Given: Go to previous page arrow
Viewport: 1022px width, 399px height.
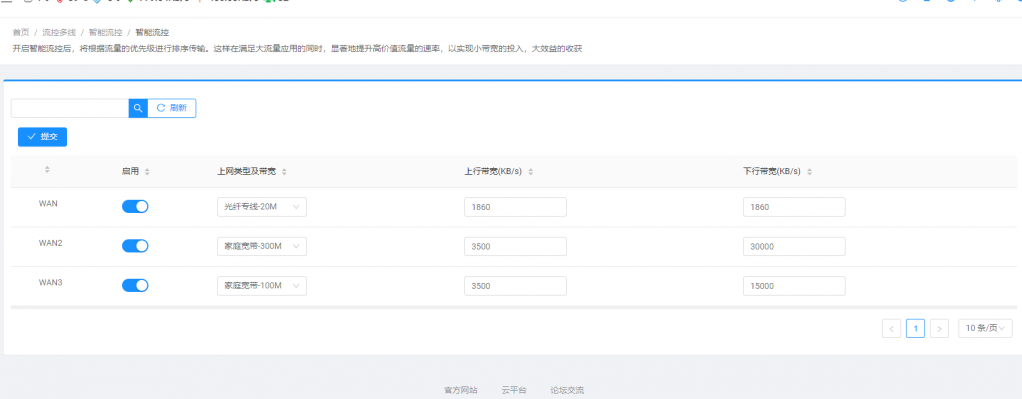Looking at the screenshot, I should (x=892, y=329).
